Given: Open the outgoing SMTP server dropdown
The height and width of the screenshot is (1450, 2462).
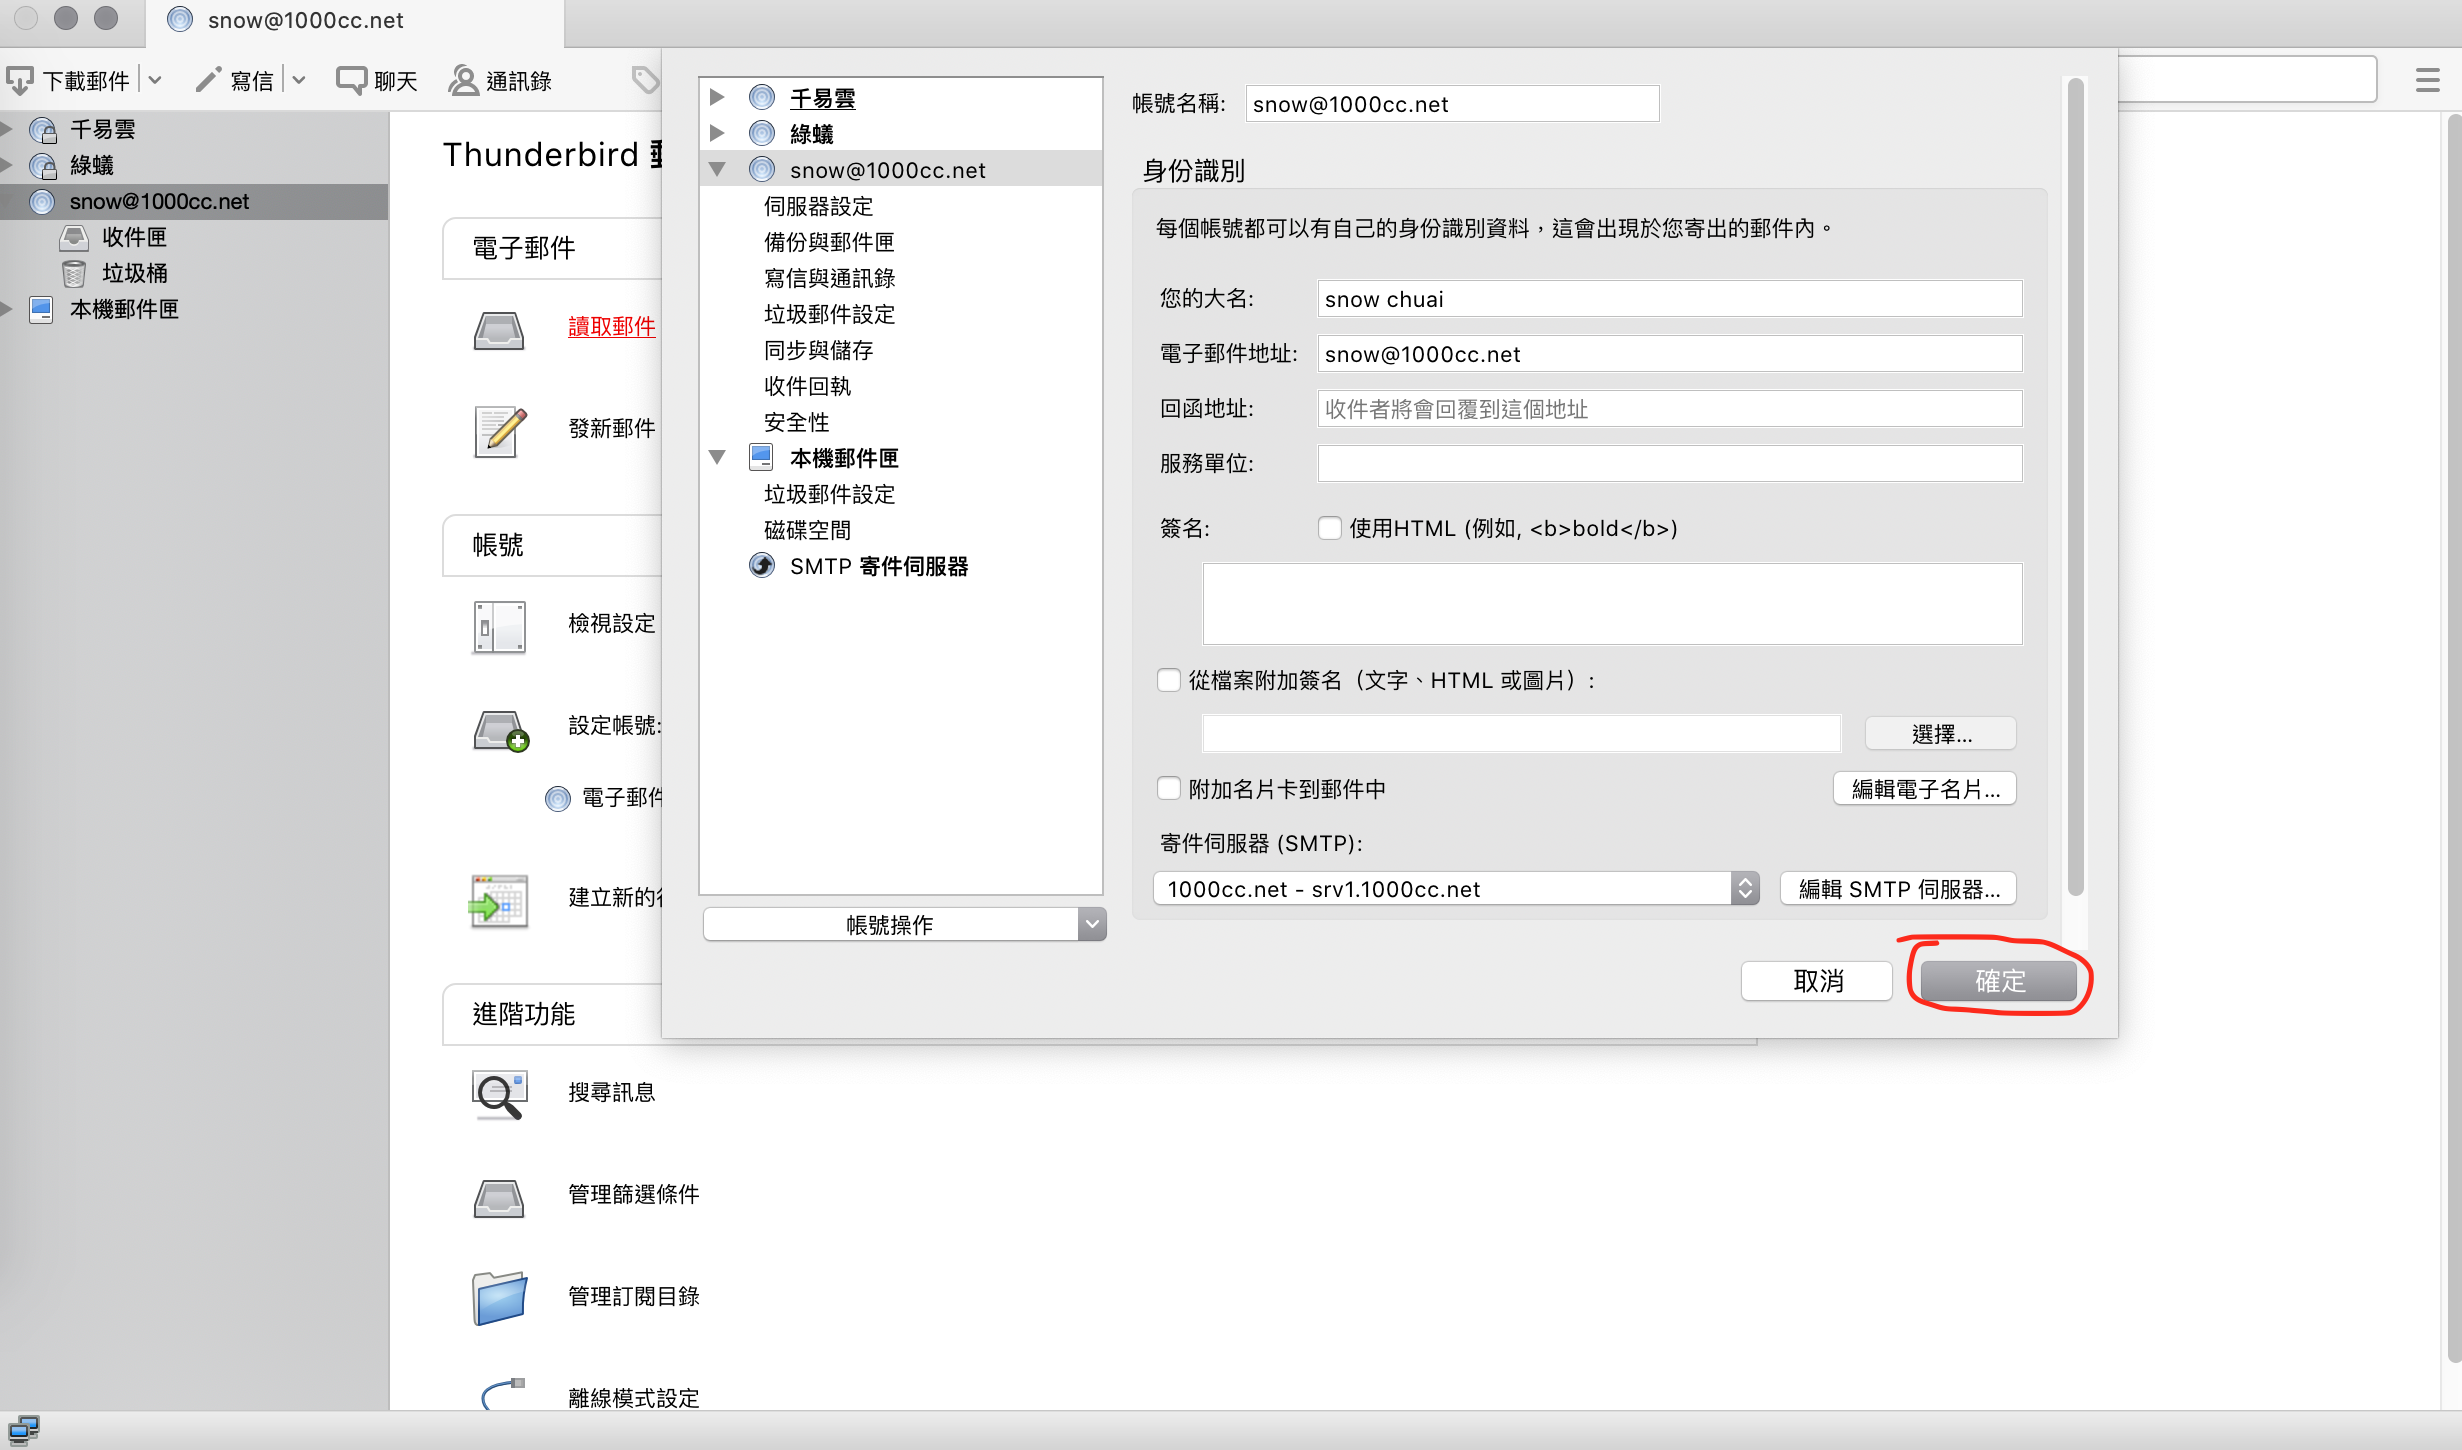Looking at the screenshot, I should coord(1456,889).
